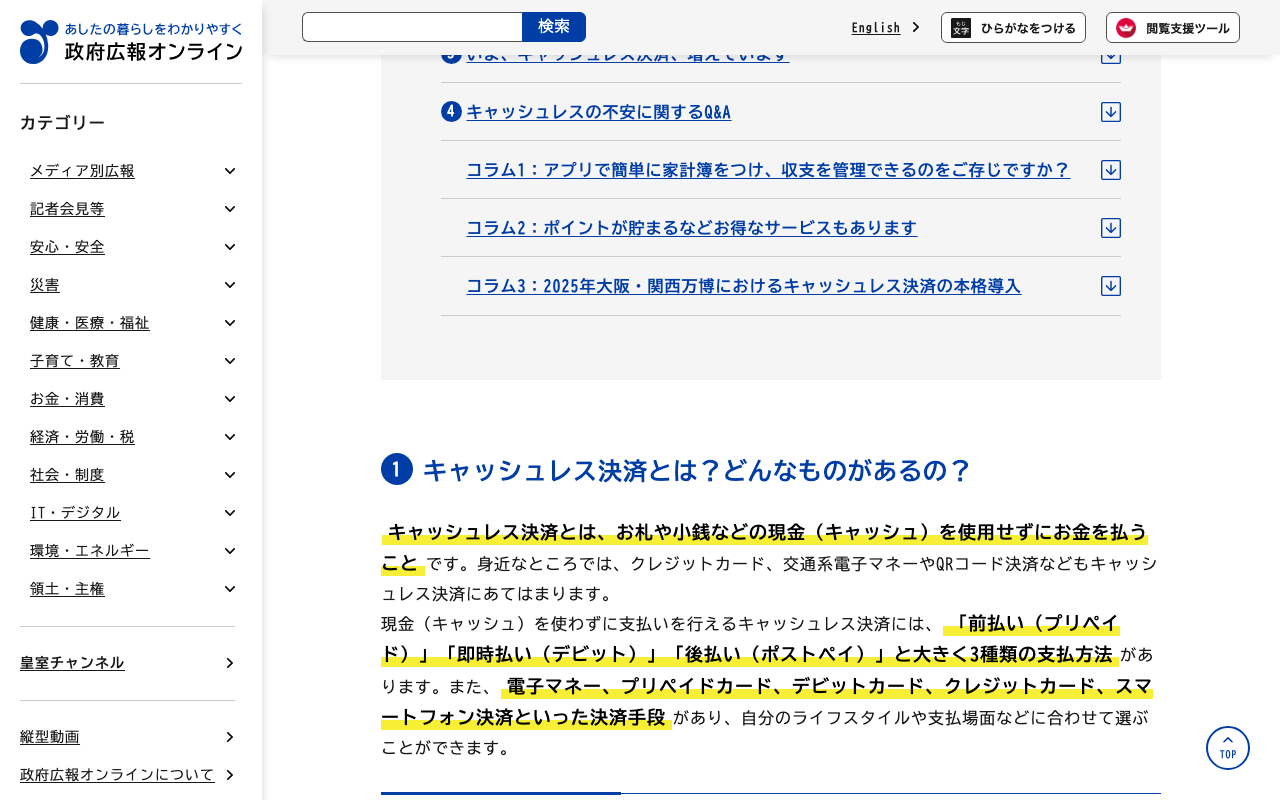Open the IT・デジタル menu link
Screen dimensions: 1280x800
[75, 513]
